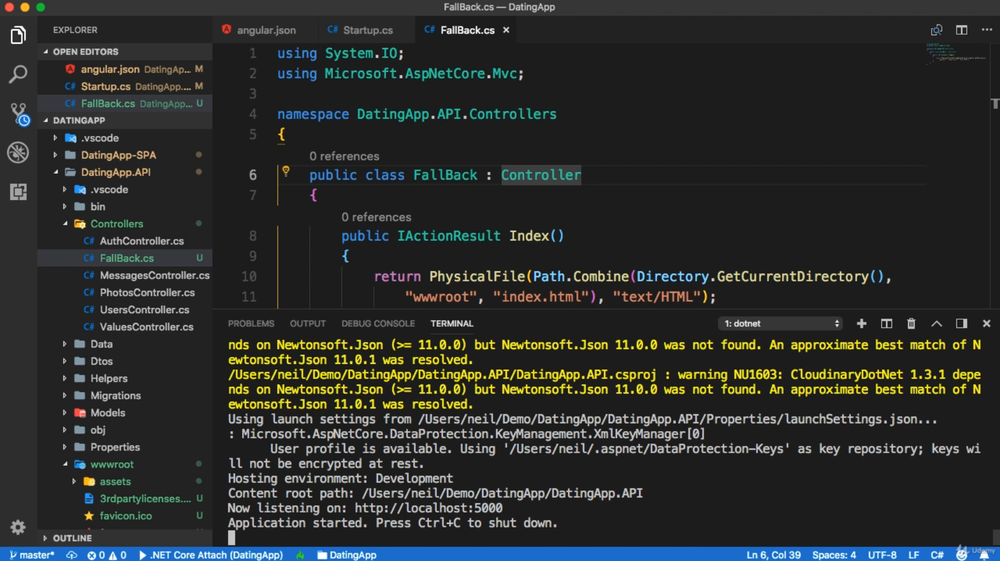Click the feedback smiley icon in status bar

(962, 555)
